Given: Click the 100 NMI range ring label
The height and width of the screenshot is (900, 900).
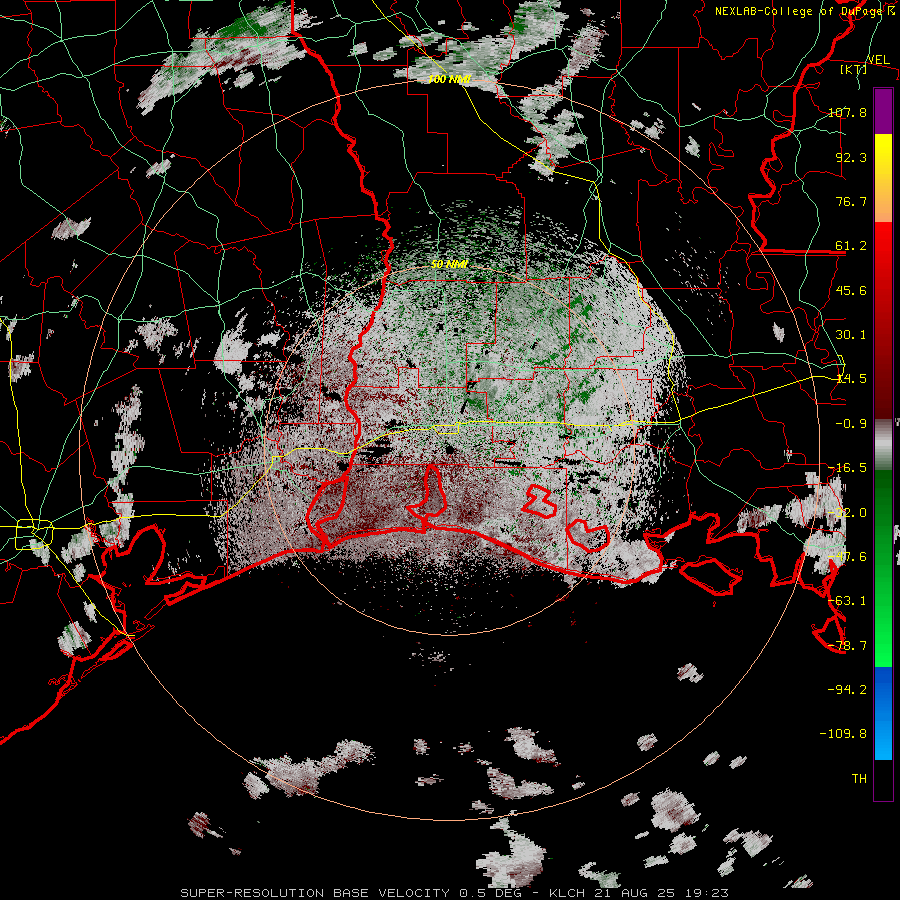Looking at the screenshot, I should pyautogui.click(x=449, y=79).
